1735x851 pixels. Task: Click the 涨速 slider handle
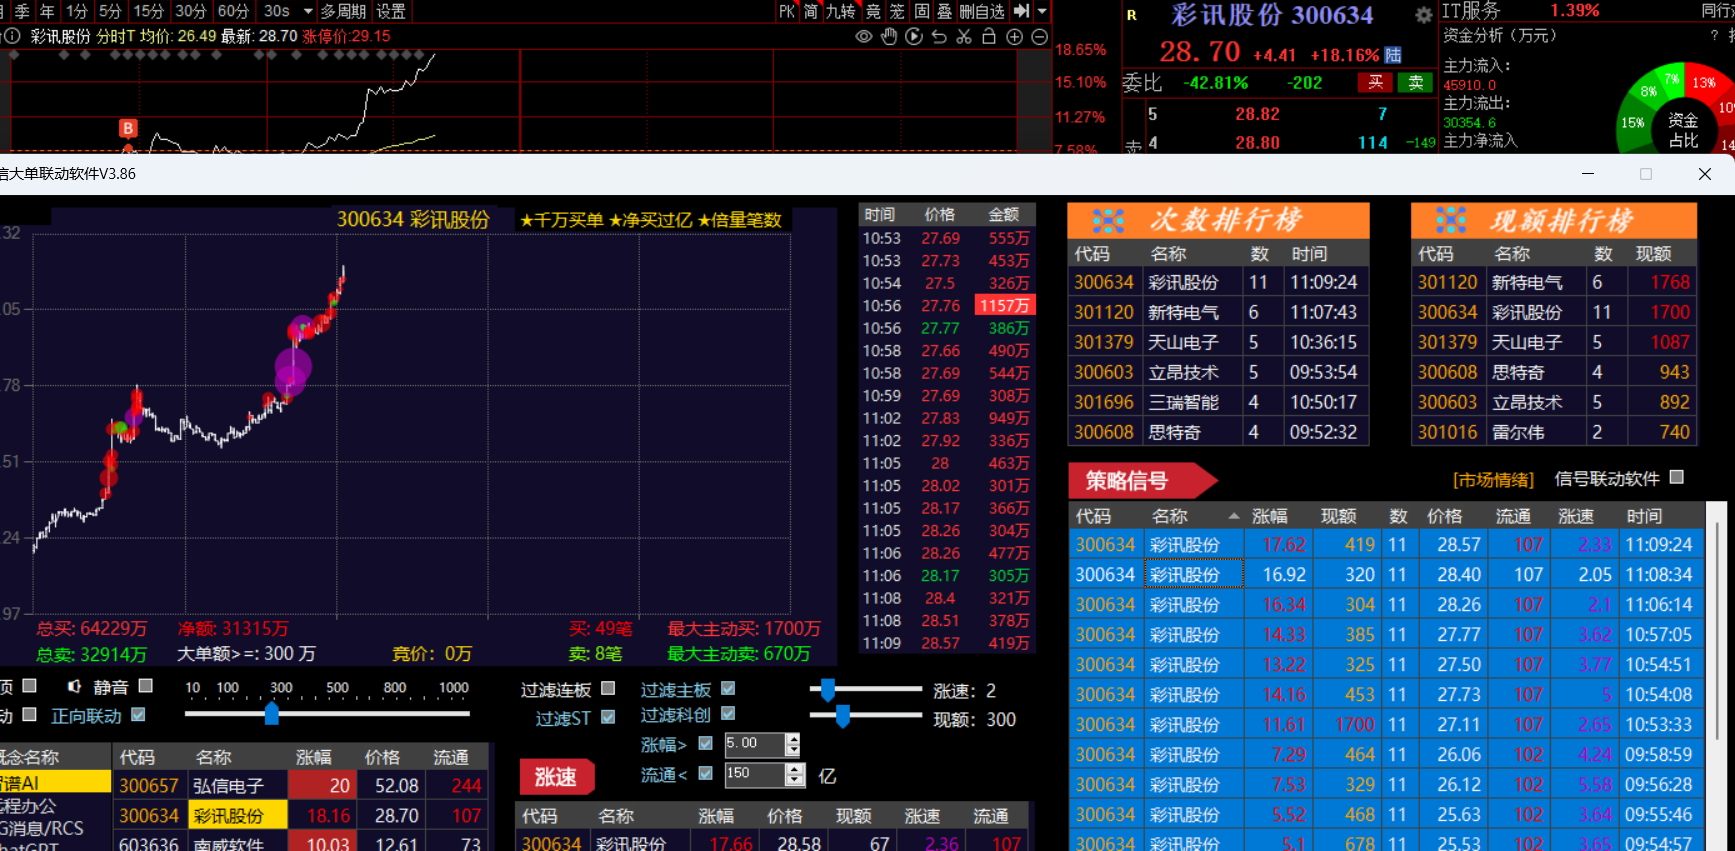(827, 689)
